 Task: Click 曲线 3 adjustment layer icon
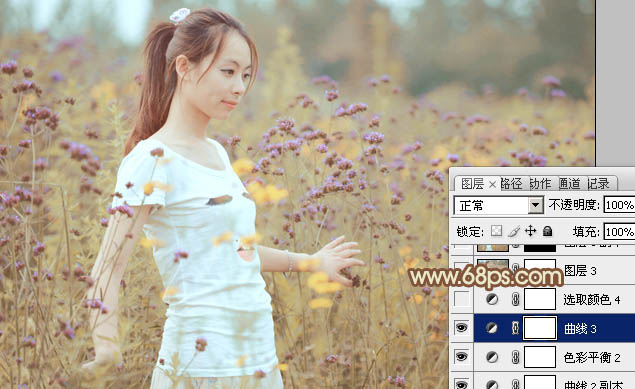coord(492,328)
